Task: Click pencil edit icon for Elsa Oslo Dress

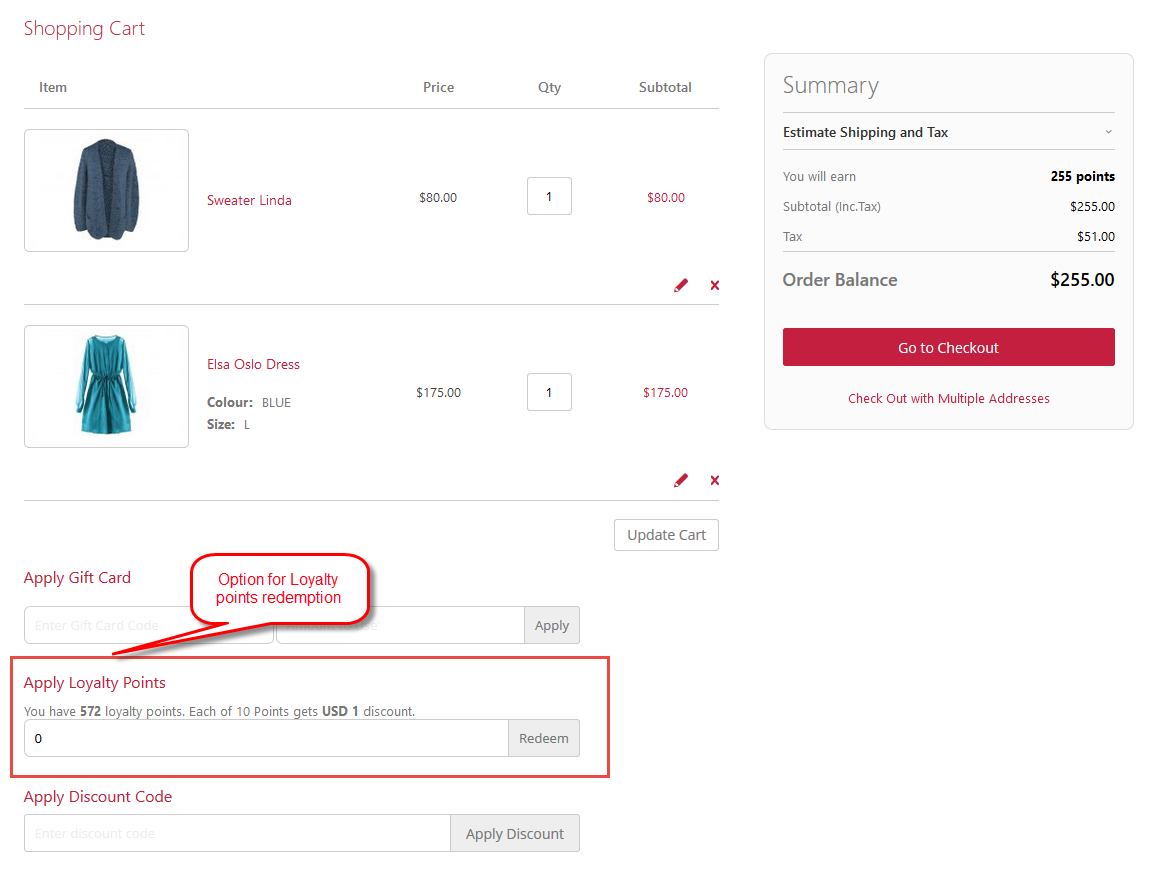Action: (x=681, y=480)
